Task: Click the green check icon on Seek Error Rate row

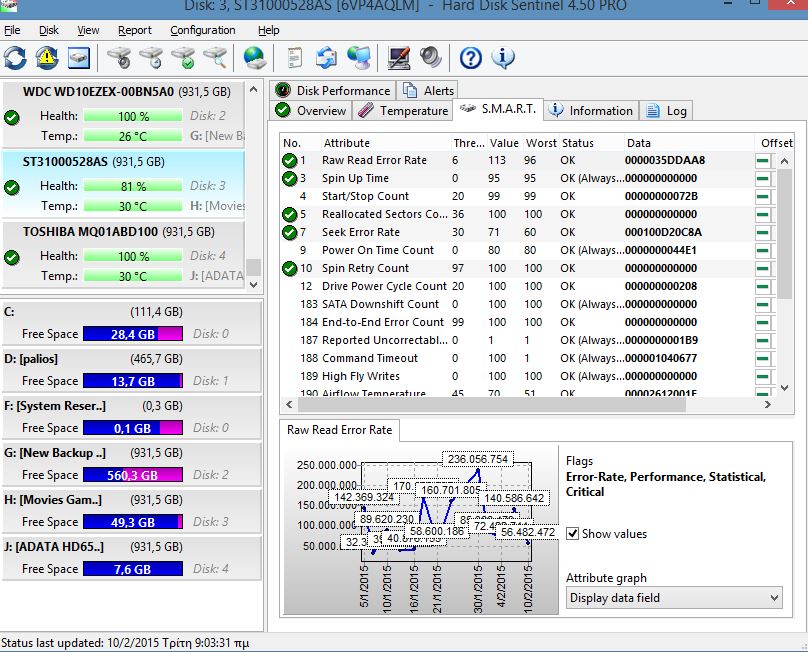Action: tap(290, 232)
